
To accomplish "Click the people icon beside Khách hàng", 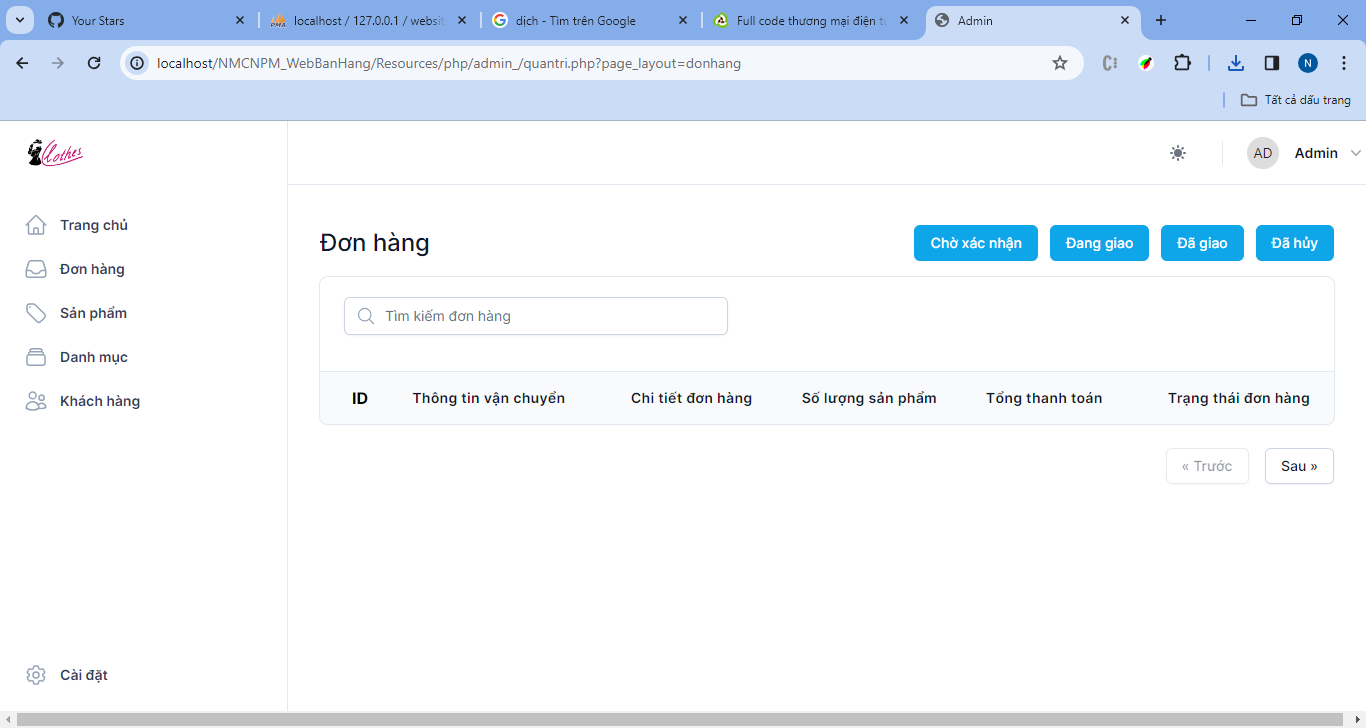I will pyautogui.click(x=36, y=401).
